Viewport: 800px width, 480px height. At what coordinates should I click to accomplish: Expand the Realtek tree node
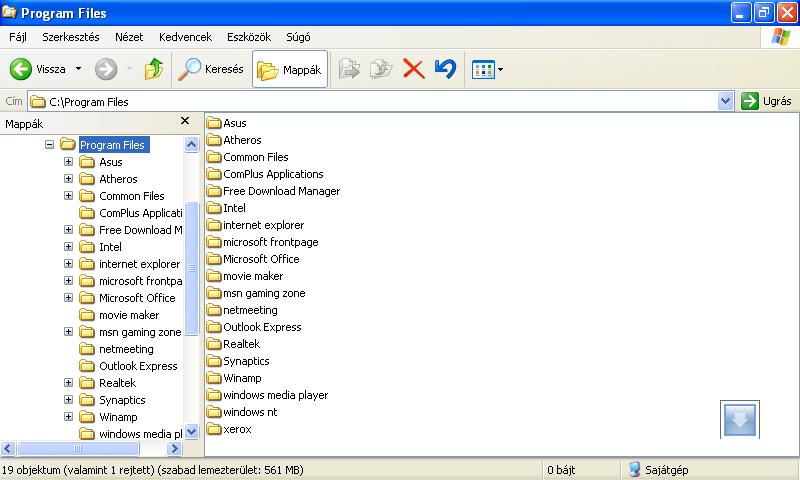68,383
